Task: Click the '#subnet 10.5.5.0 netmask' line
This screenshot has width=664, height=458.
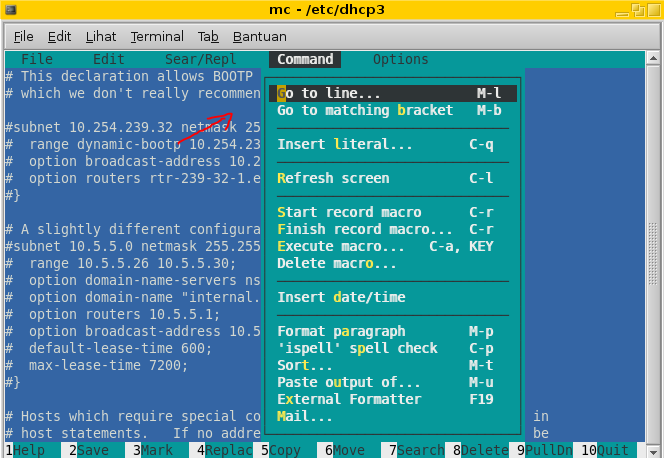Action: click(x=133, y=246)
